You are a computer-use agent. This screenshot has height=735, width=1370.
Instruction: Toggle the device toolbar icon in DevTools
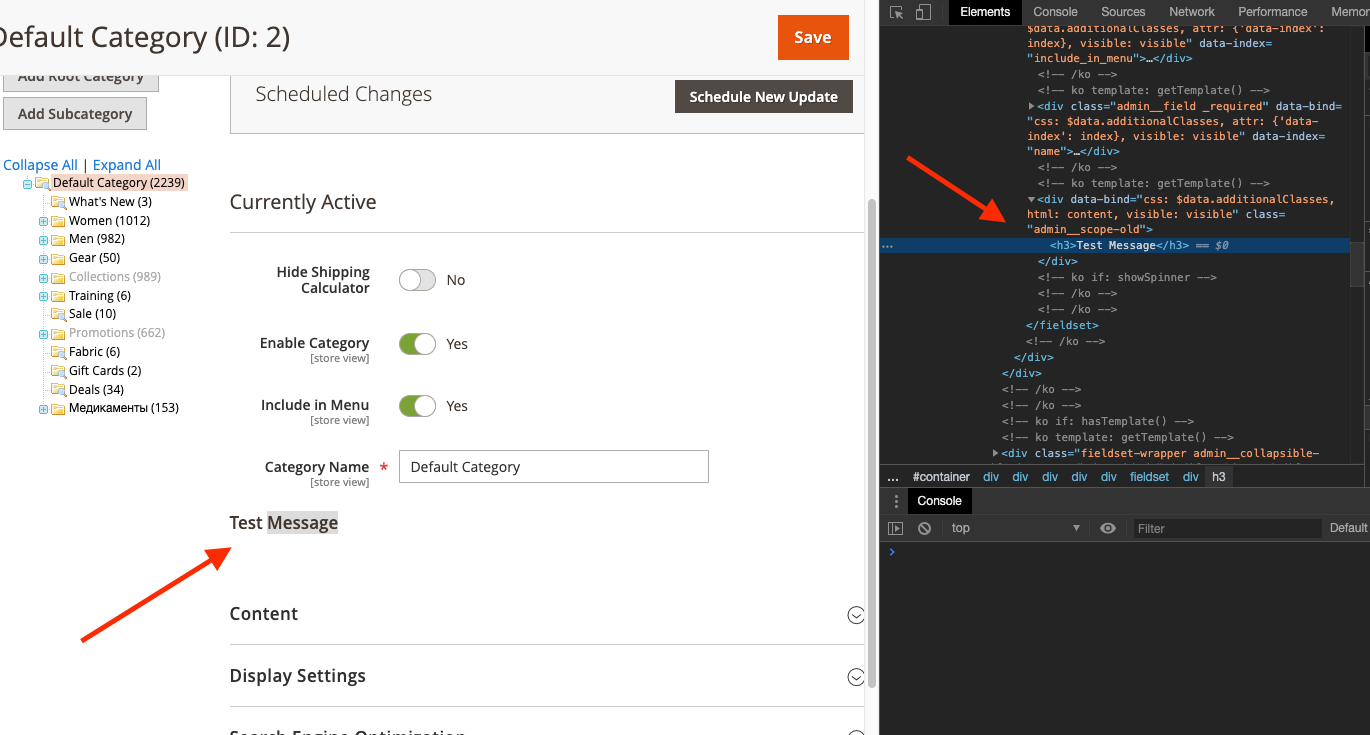[x=923, y=12]
